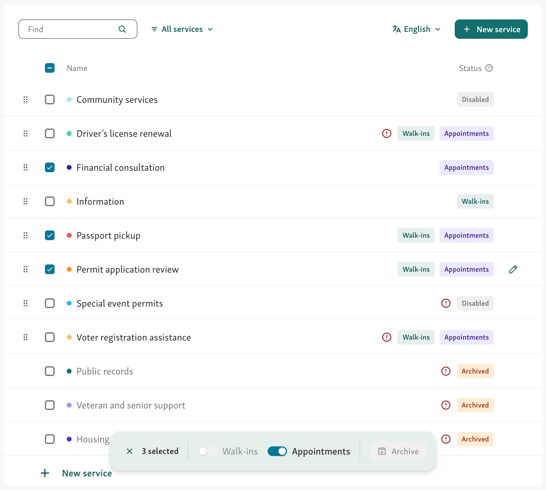Click the warning icon on Voter registration assistance
The image size is (546, 490).
387,337
